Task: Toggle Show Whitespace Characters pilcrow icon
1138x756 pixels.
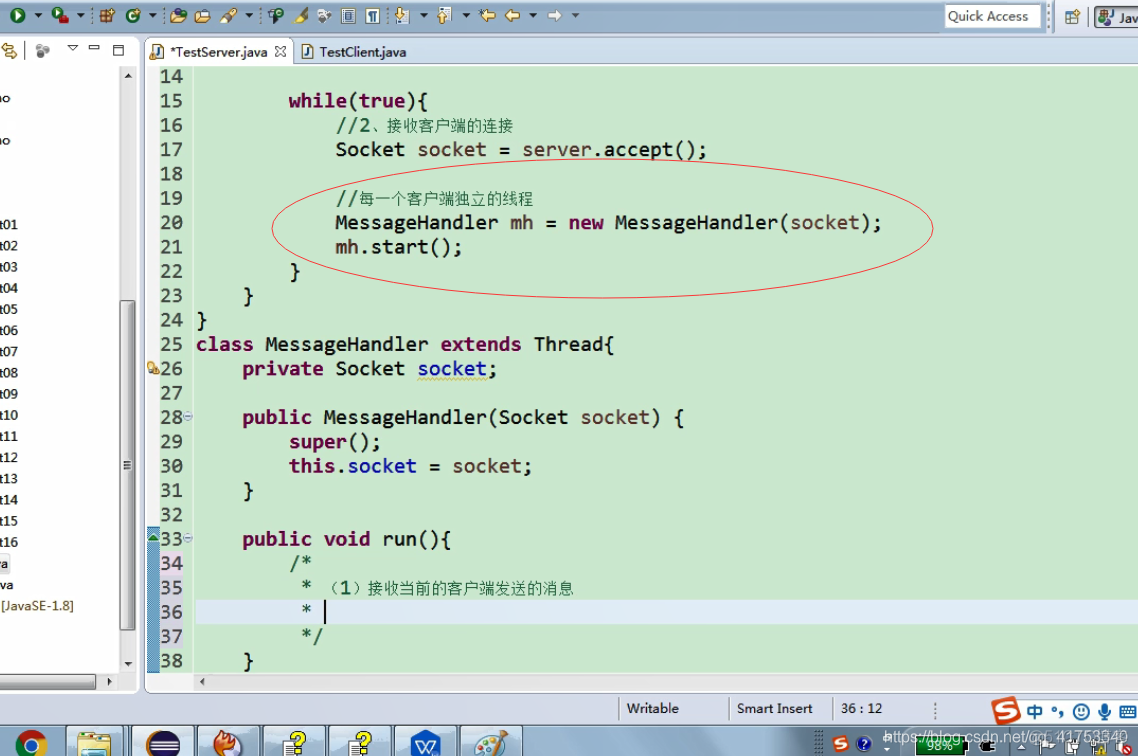Action: pyautogui.click(x=372, y=15)
